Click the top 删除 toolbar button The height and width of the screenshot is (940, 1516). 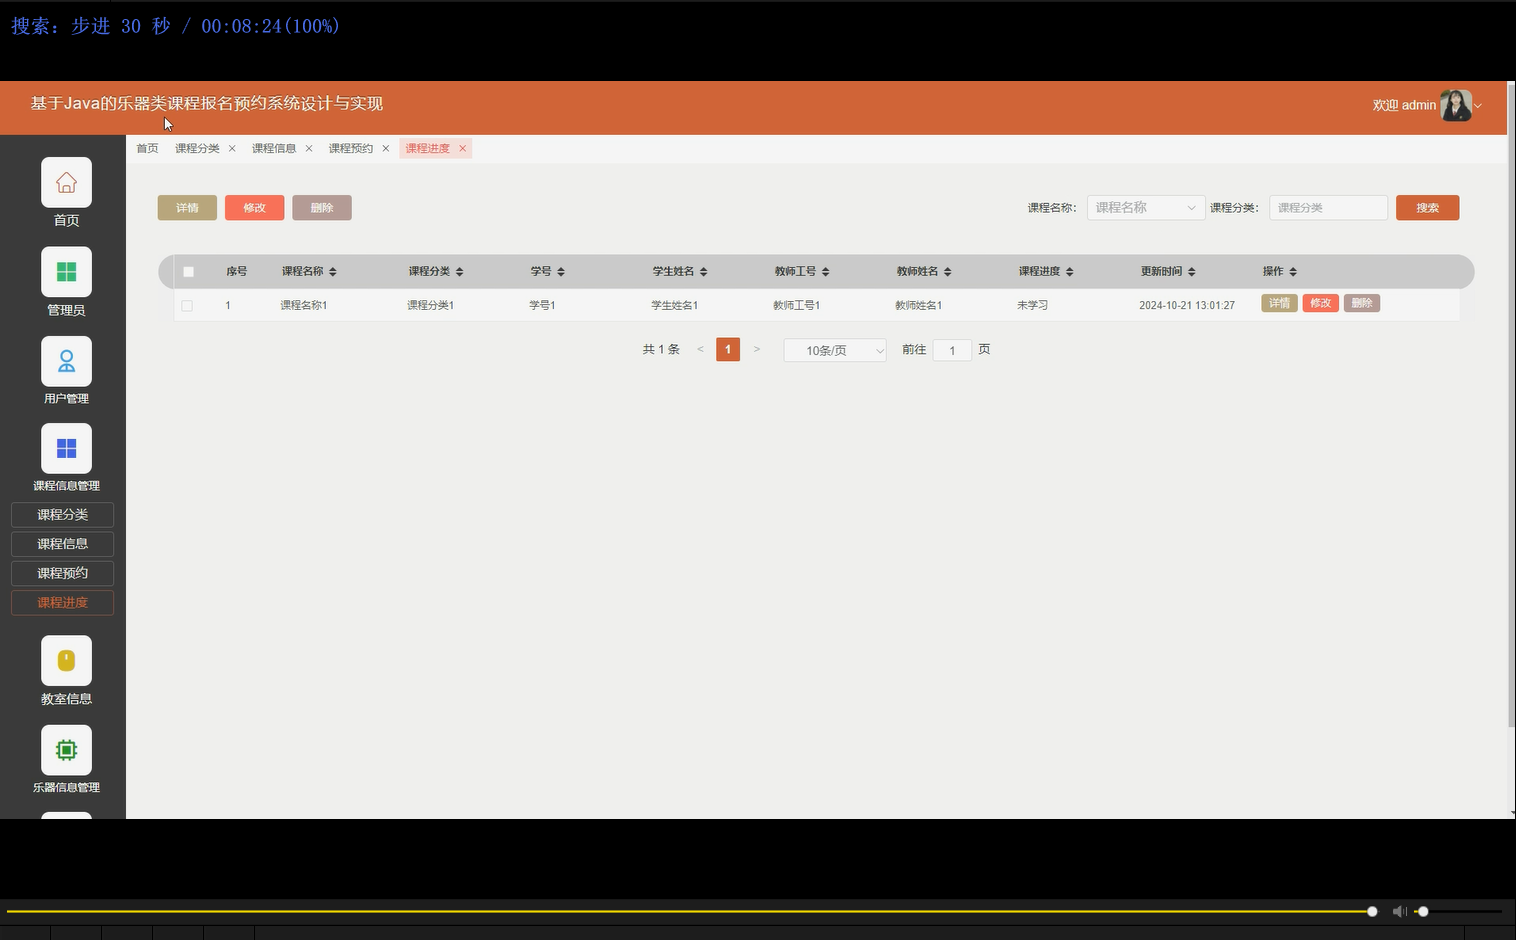[x=322, y=208]
